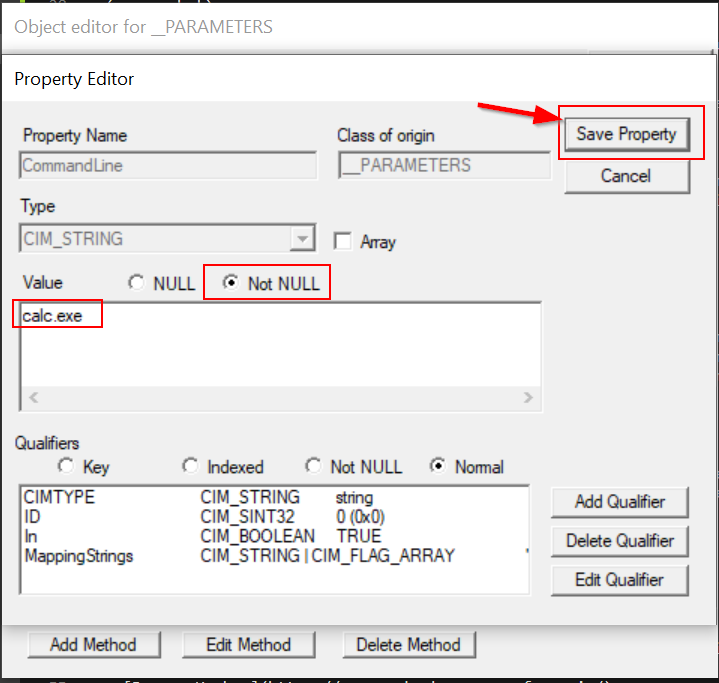Open the CIM_STRING type dropdown
This screenshot has width=719, height=683.
coord(300,239)
